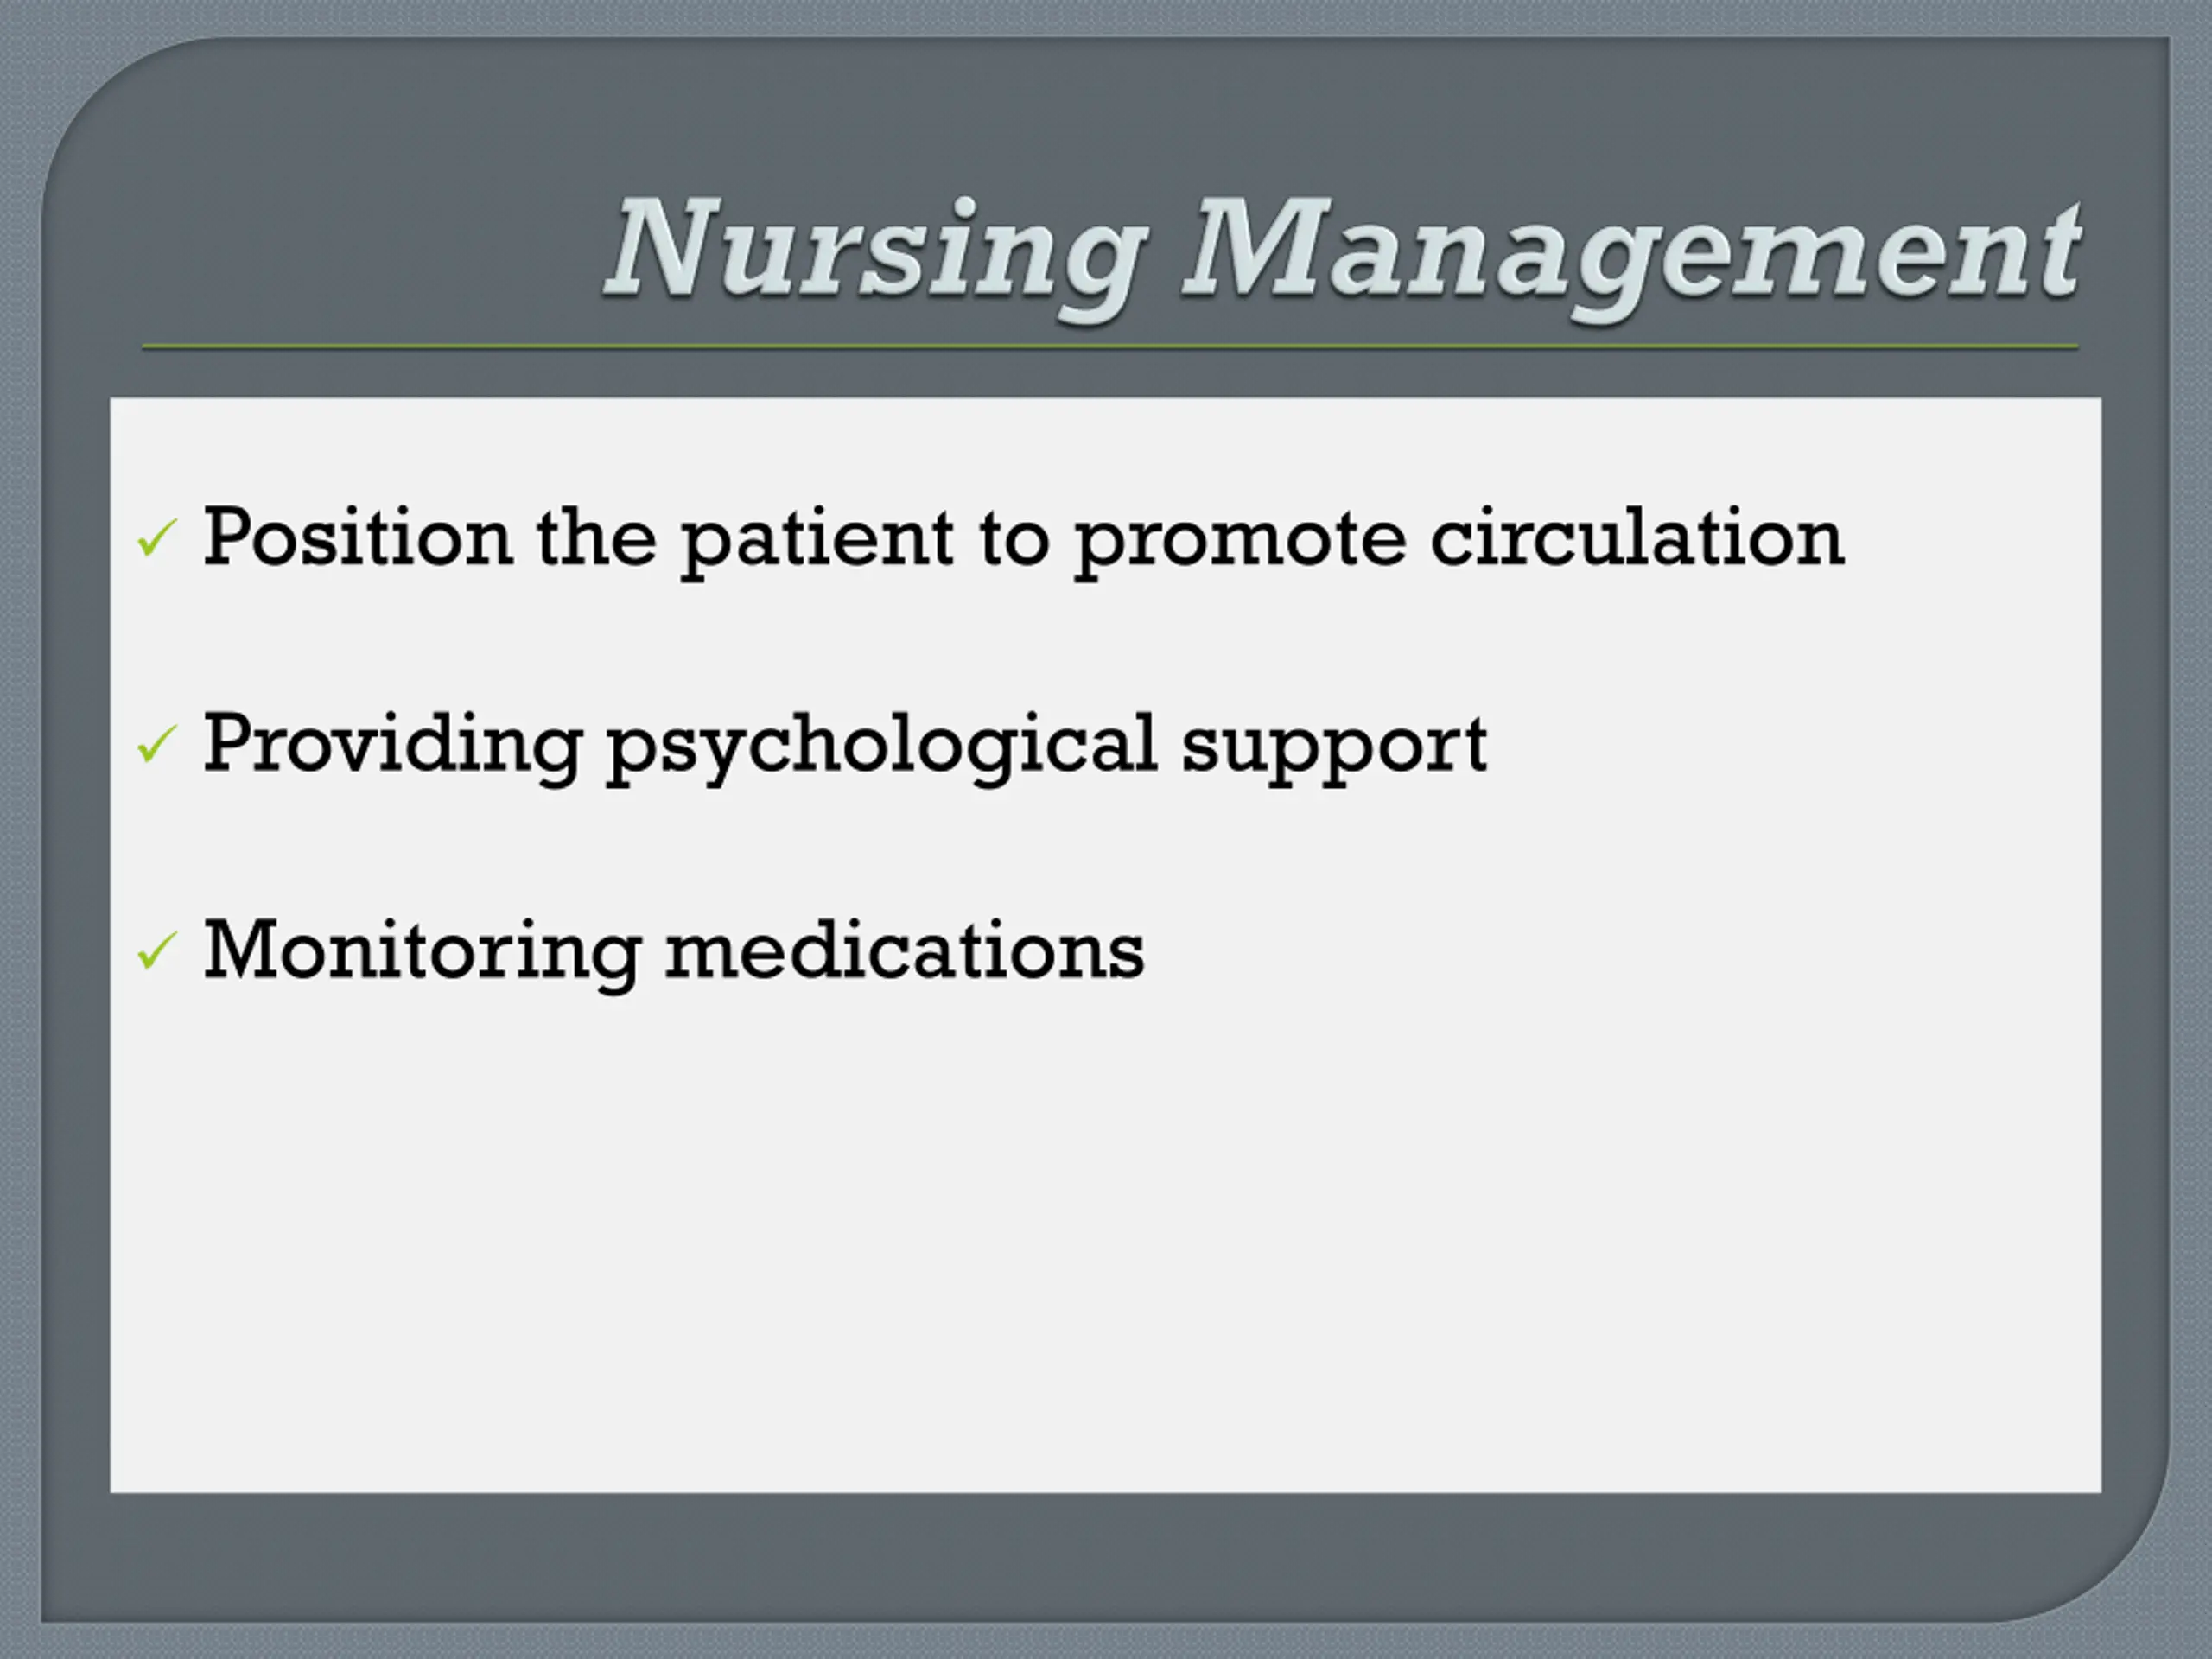
Task: Click the bullet Position the patient to promote circulation
Action: (x=1024, y=540)
